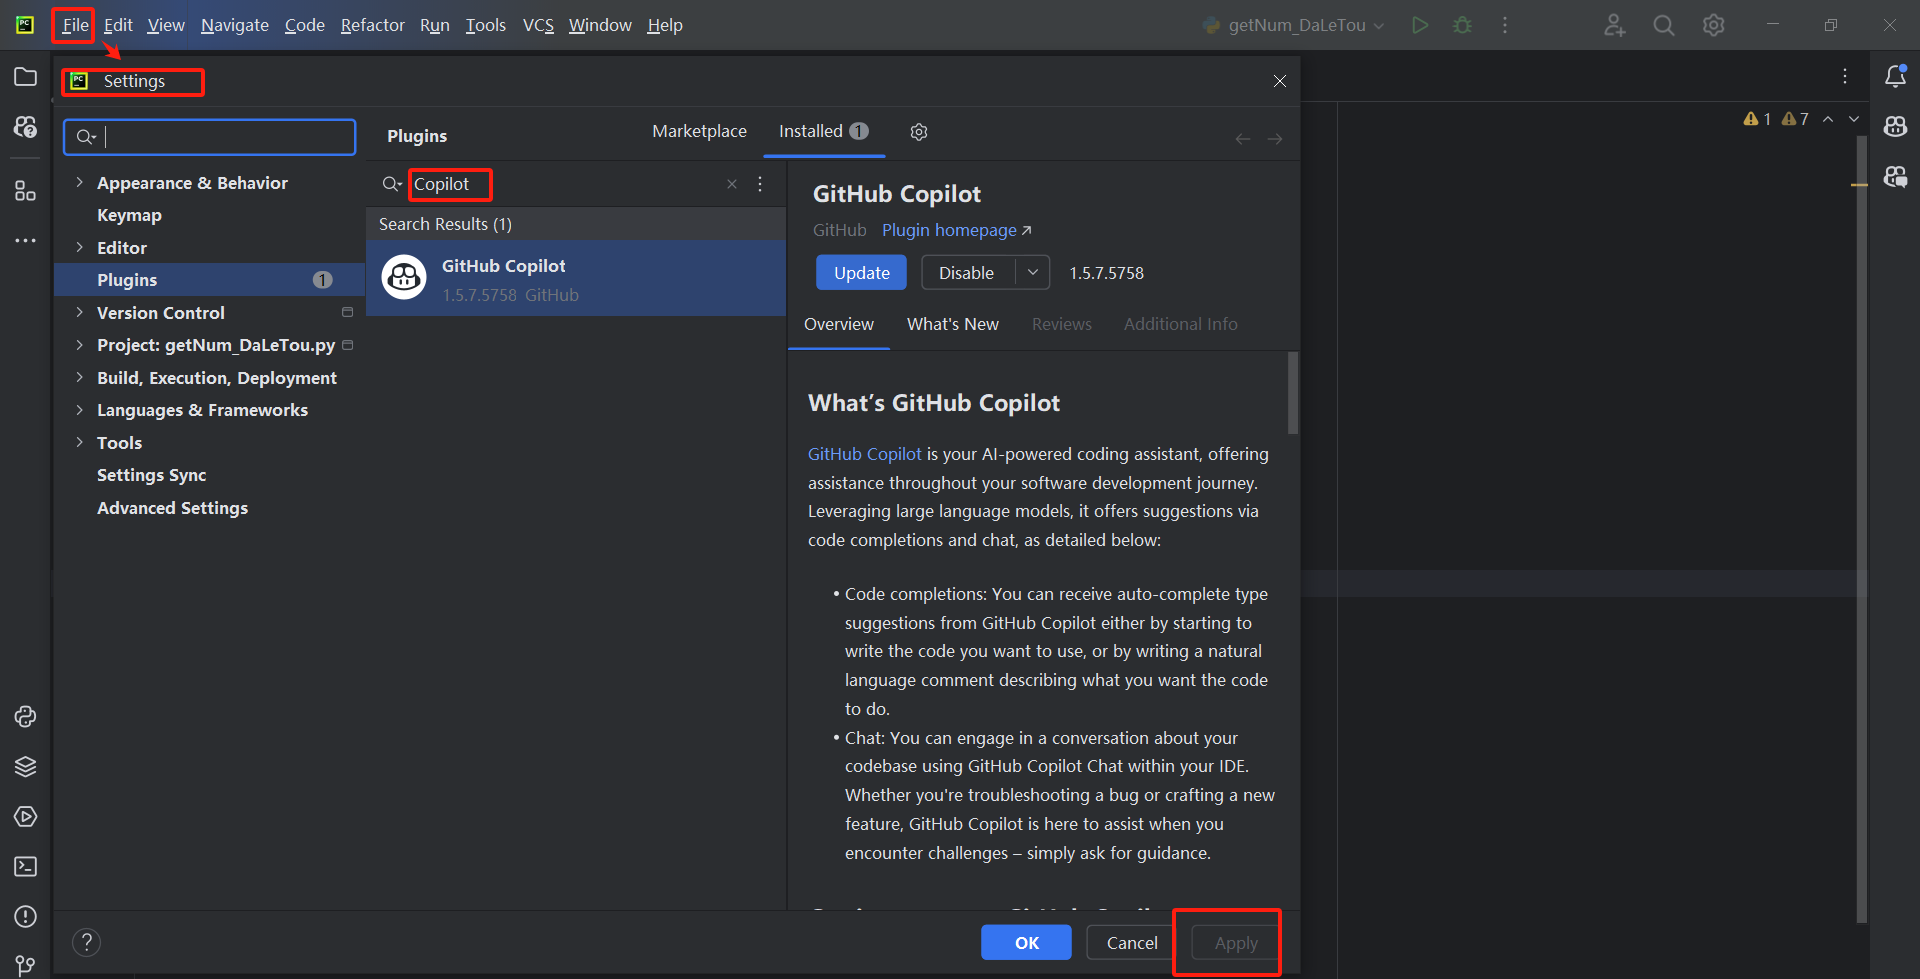Select Plugins in settings tree
This screenshot has height=979, width=1920.
pos(209,280)
